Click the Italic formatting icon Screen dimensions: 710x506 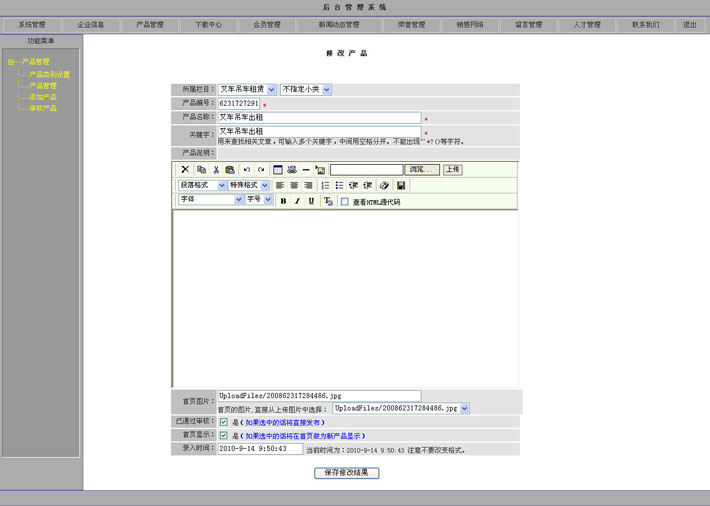[297, 201]
